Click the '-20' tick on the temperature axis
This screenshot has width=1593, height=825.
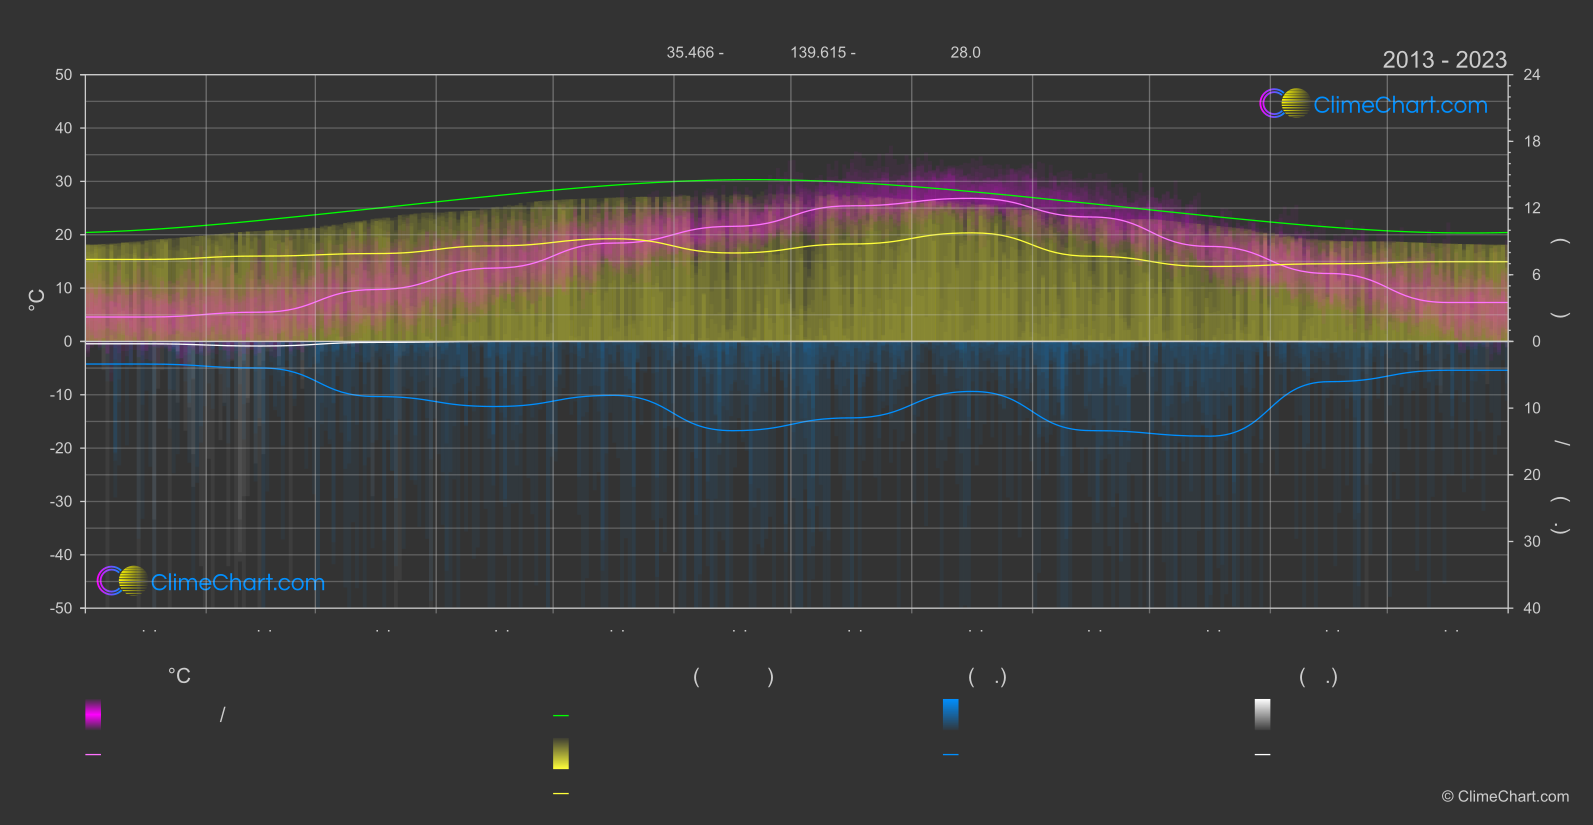click(62, 448)
